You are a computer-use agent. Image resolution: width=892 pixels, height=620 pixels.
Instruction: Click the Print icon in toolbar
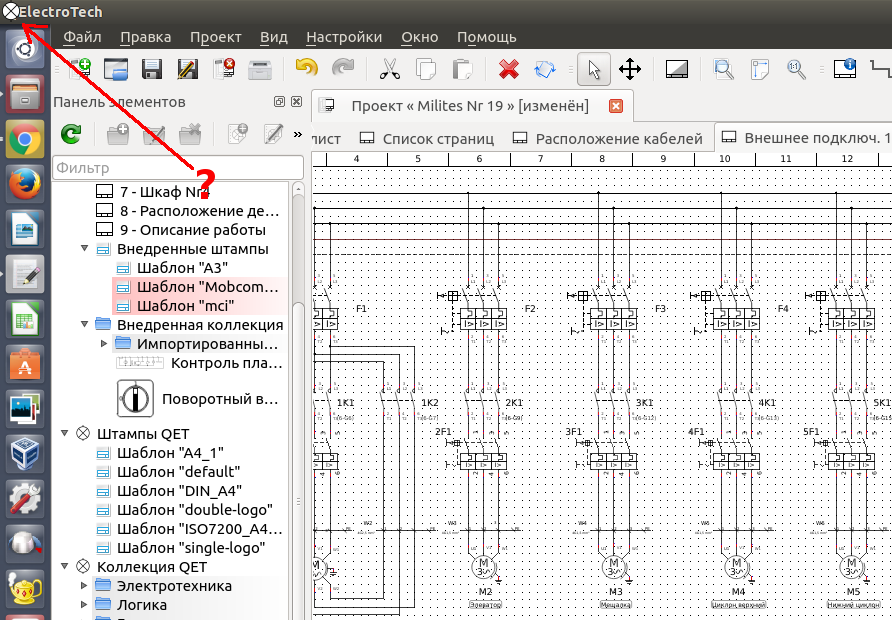260,69
